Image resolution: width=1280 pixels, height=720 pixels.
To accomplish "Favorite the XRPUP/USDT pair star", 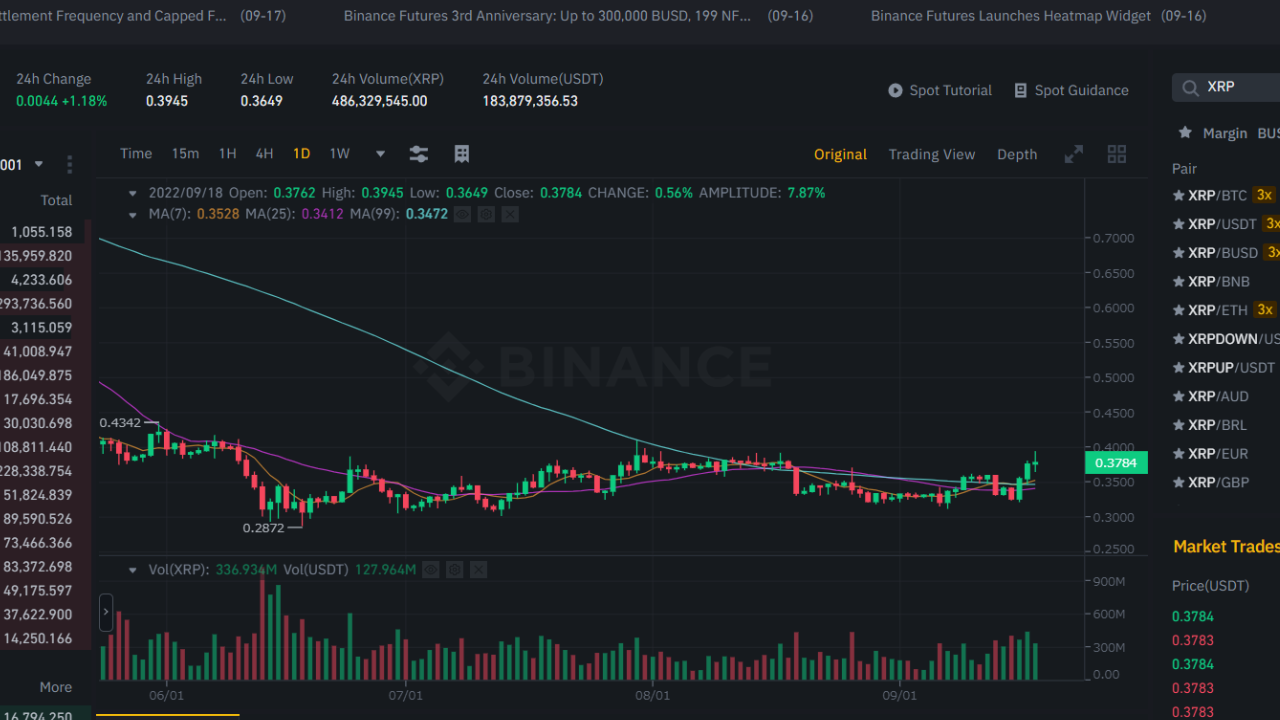I will [1179, 368].
